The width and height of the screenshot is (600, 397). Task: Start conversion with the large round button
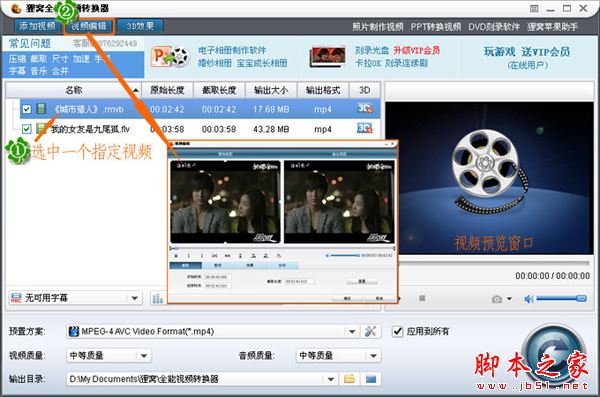(x=554, y=354)
